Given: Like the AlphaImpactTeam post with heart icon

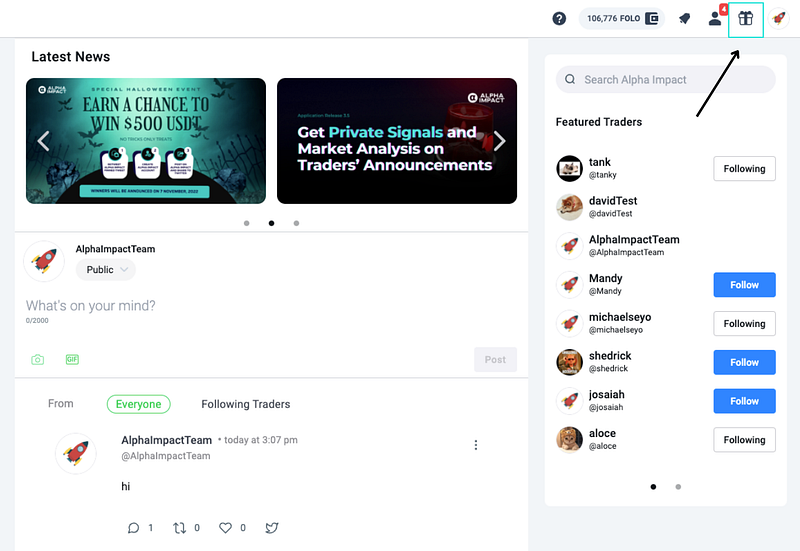Looking at the screenshot, I should pos(225,528).
